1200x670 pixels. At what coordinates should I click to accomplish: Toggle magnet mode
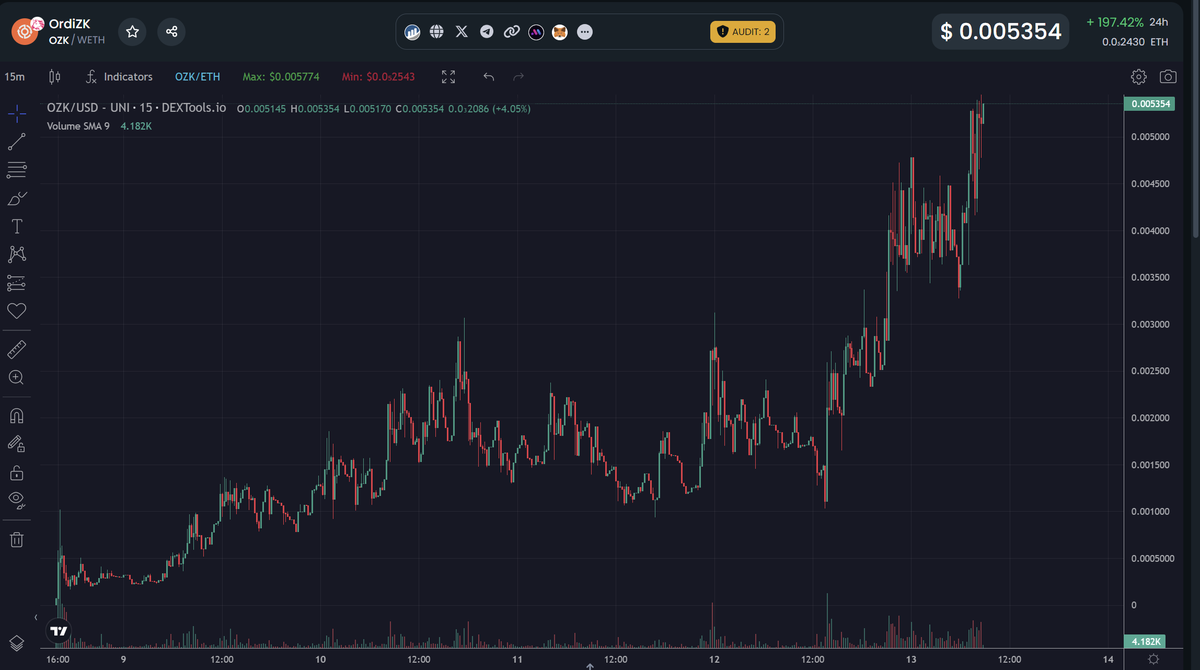point(17,415)
